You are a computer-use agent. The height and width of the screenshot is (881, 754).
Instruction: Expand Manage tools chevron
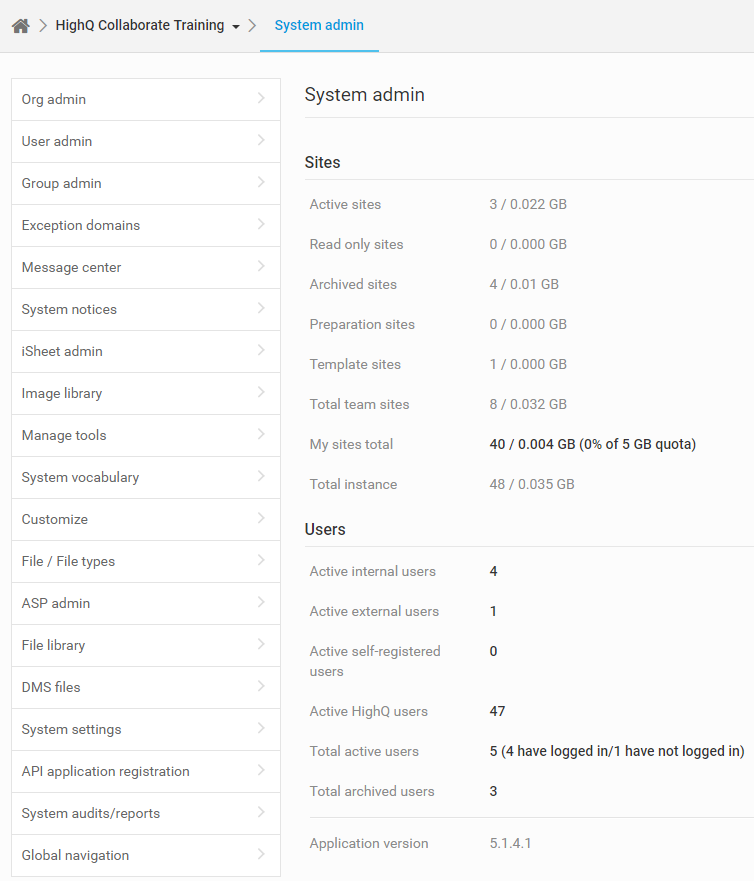pyautogui.click(x=261, y=434)
